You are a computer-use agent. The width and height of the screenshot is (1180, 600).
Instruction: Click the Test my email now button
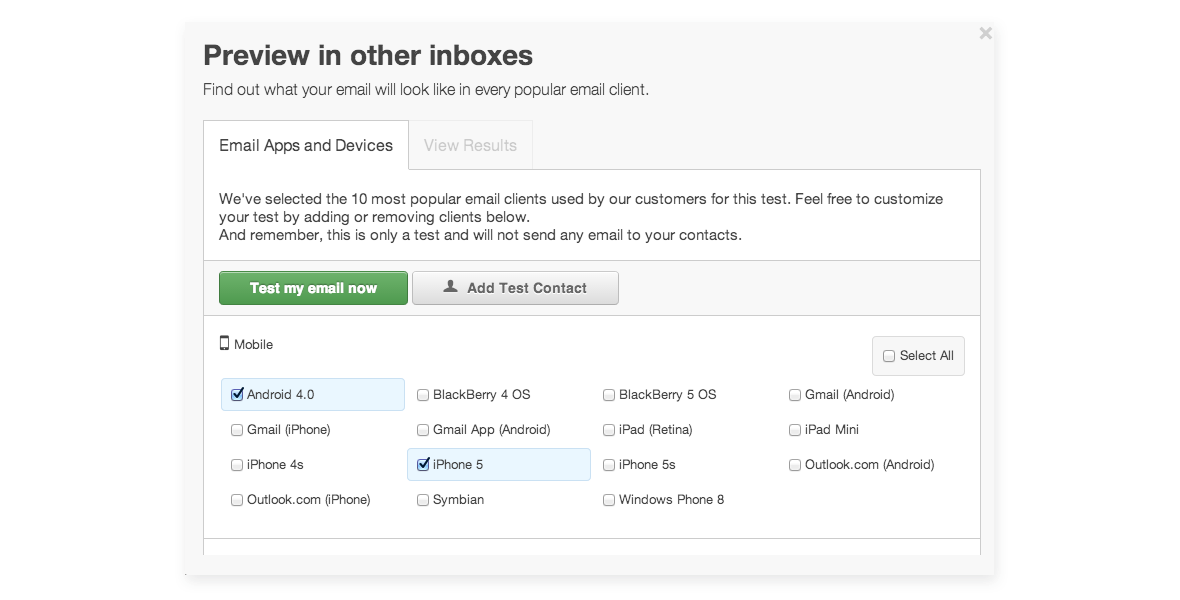coord(313,288)
